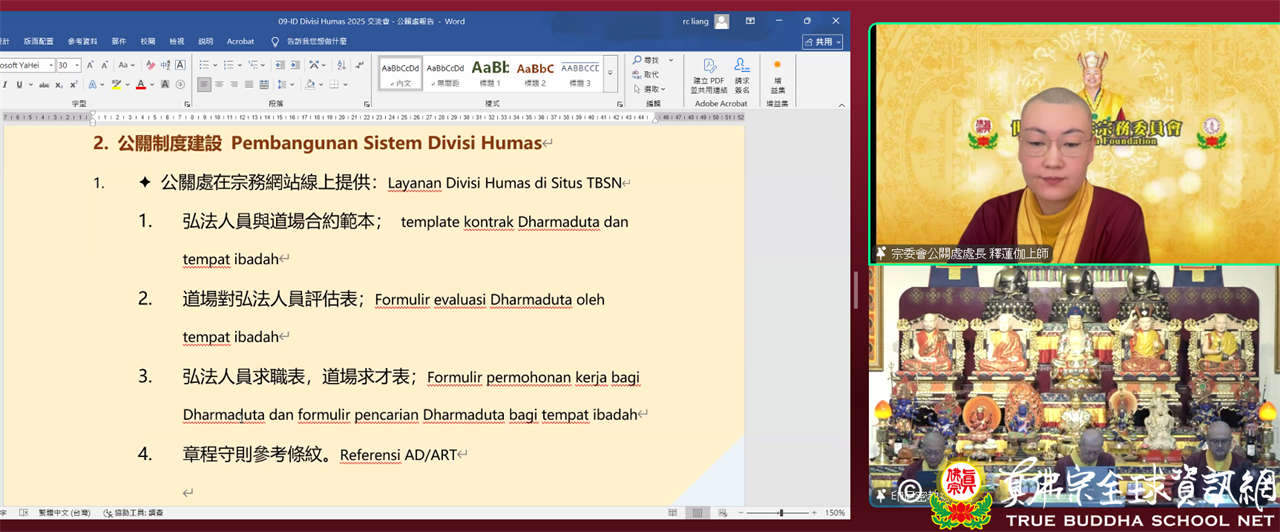Screen dimensions: 1280x532
Task: Click the paragraph shading bucket icon
Action: [311, 85]
